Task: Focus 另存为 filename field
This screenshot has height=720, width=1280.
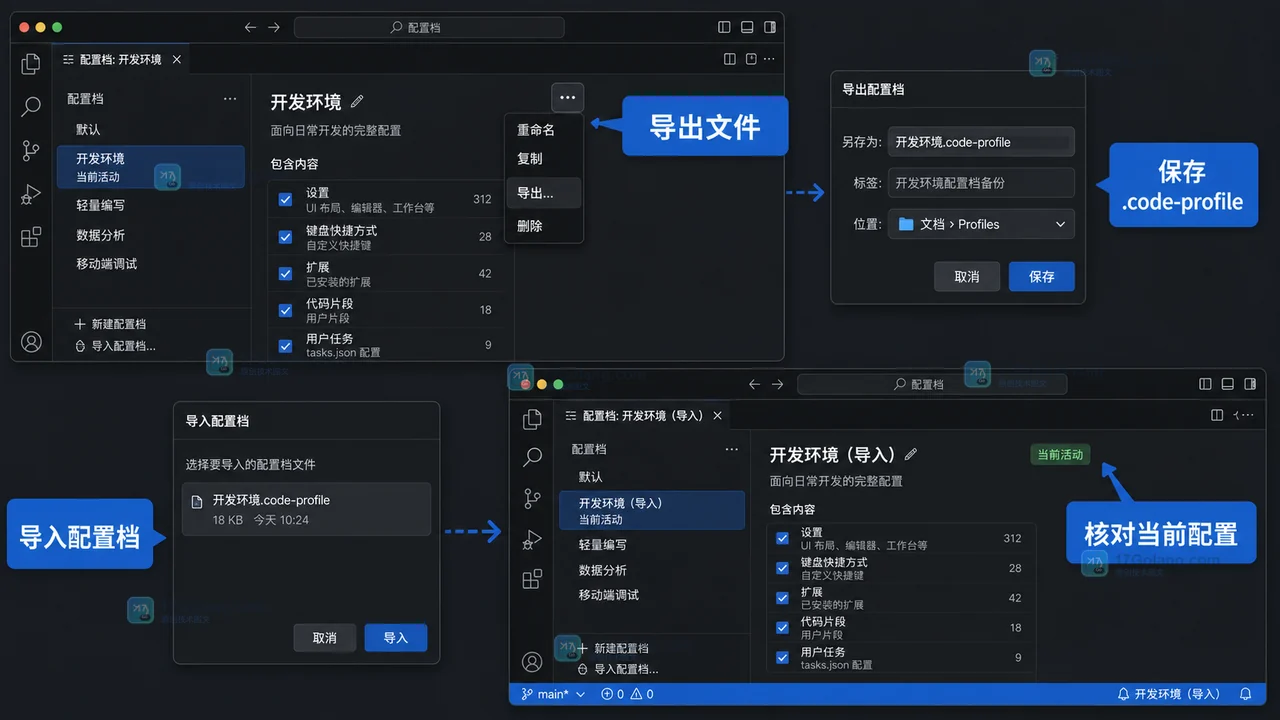Action: click(x=981, y=142)
